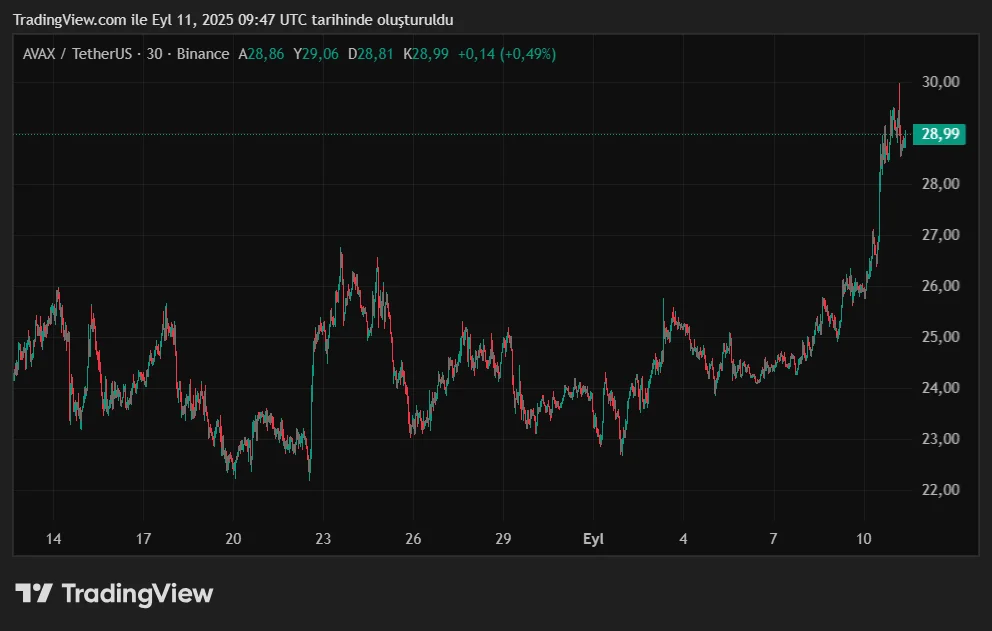Click the TradingView.com creation timestamp caption
Image resolution: width=992 pixels, height=631 pixels.
click(233, 20)
